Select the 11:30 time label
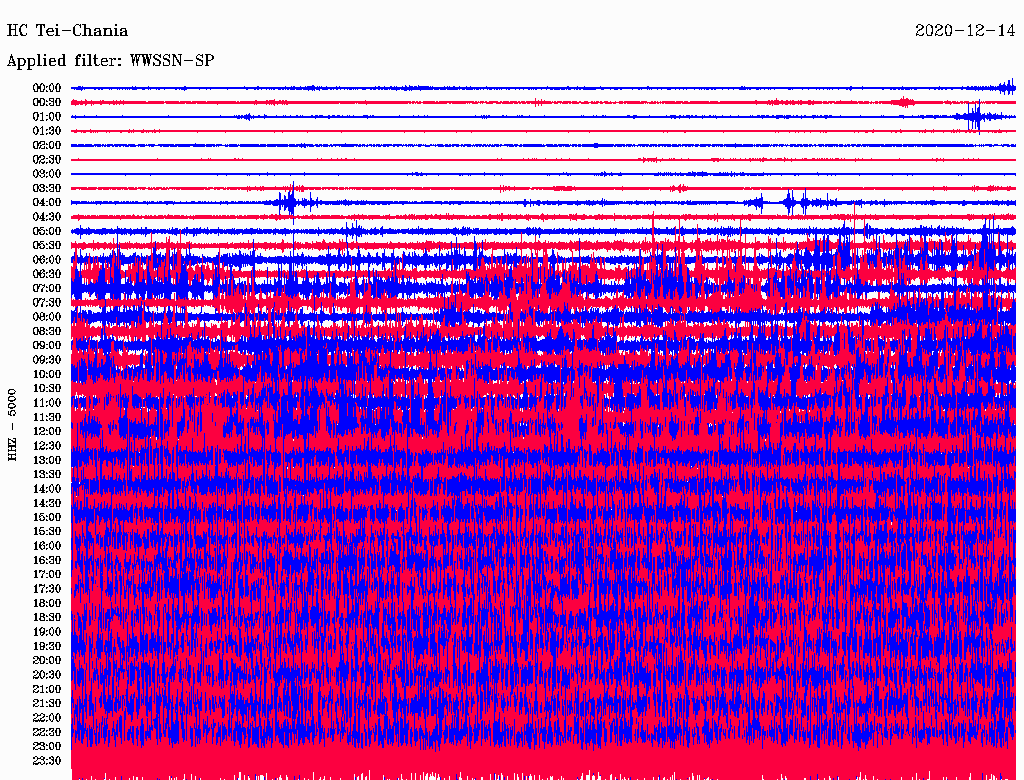Screen dimensions: 1024x780 [x=47, y=417]
